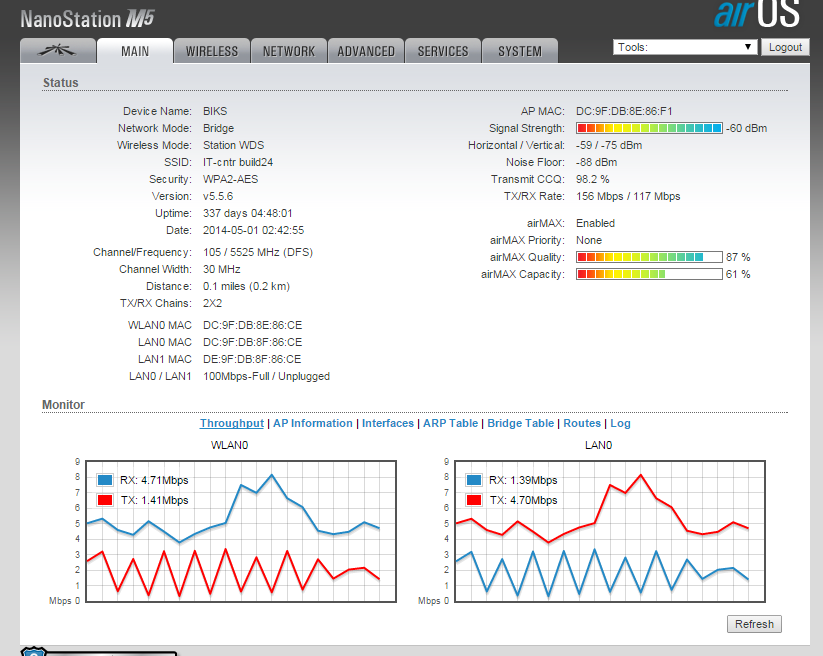
Task: Go to the ADVANCED tab
Action: point(366,51)
